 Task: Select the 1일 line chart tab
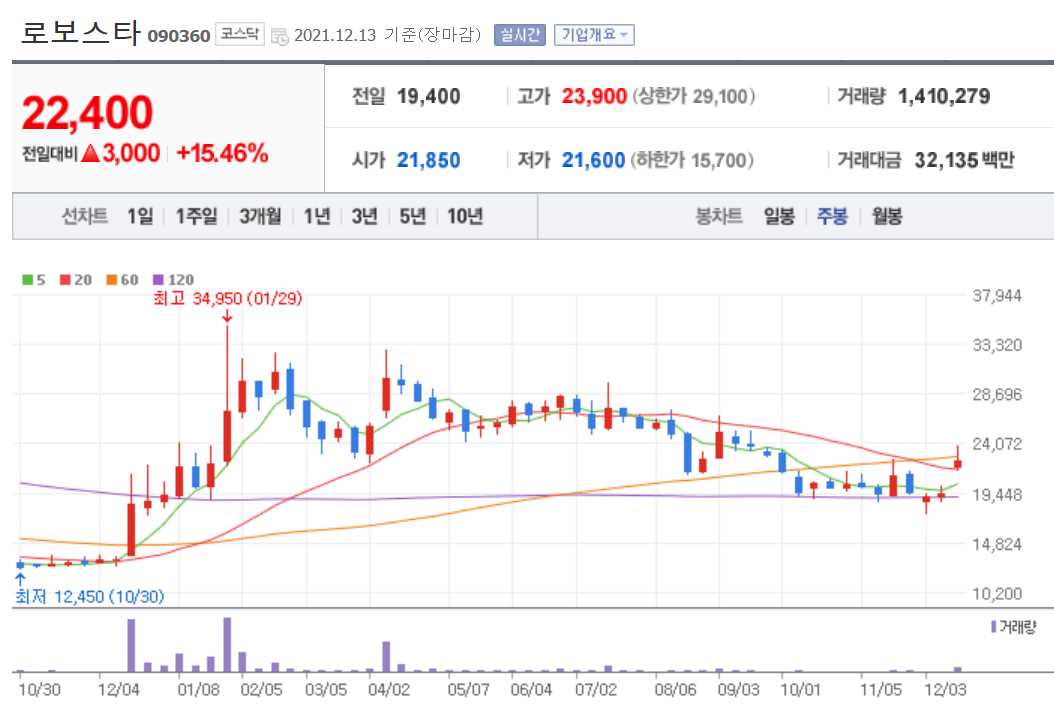tap(140, 216)
